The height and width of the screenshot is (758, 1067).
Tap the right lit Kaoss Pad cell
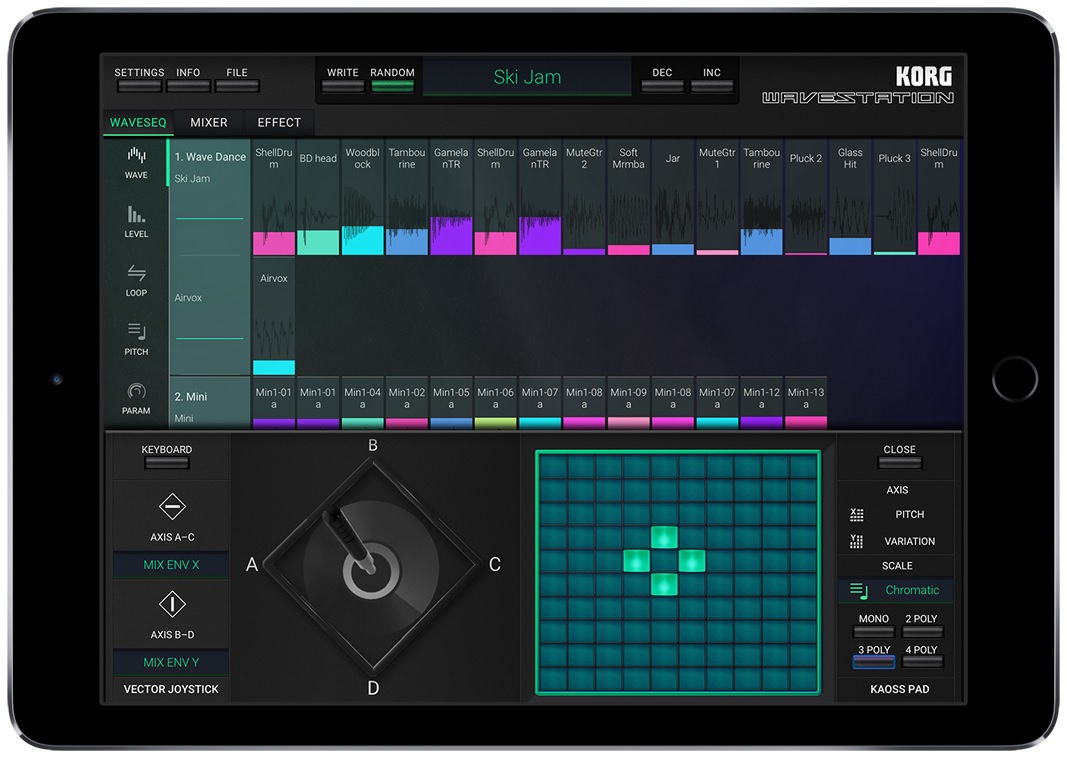click(x=692, y=561)
